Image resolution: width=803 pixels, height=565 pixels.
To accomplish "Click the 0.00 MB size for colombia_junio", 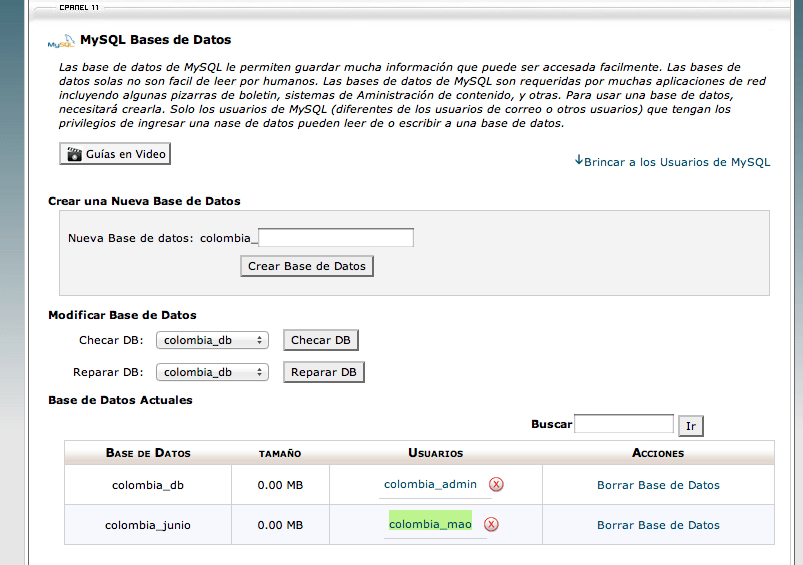I will pos(280,525).
